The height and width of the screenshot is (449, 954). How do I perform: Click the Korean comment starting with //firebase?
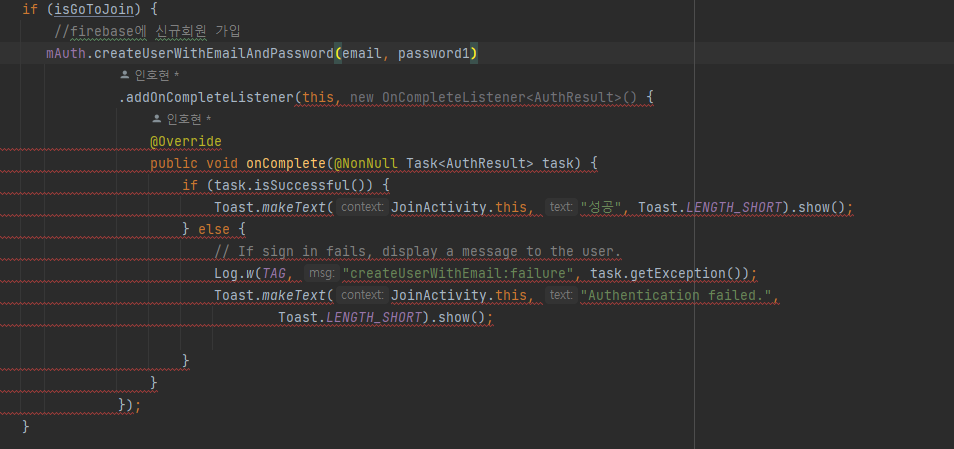[x=147, y=32]
